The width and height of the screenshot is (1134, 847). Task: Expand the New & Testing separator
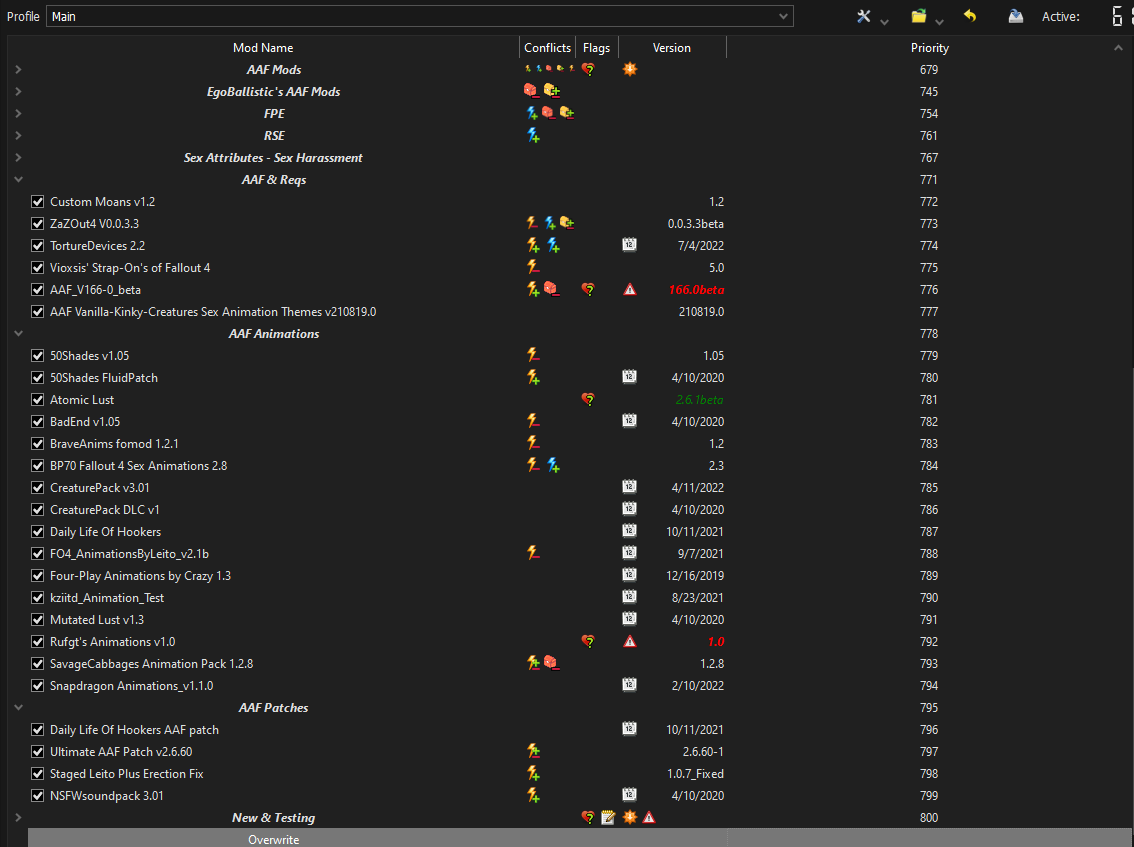click(x=18, y=817)
